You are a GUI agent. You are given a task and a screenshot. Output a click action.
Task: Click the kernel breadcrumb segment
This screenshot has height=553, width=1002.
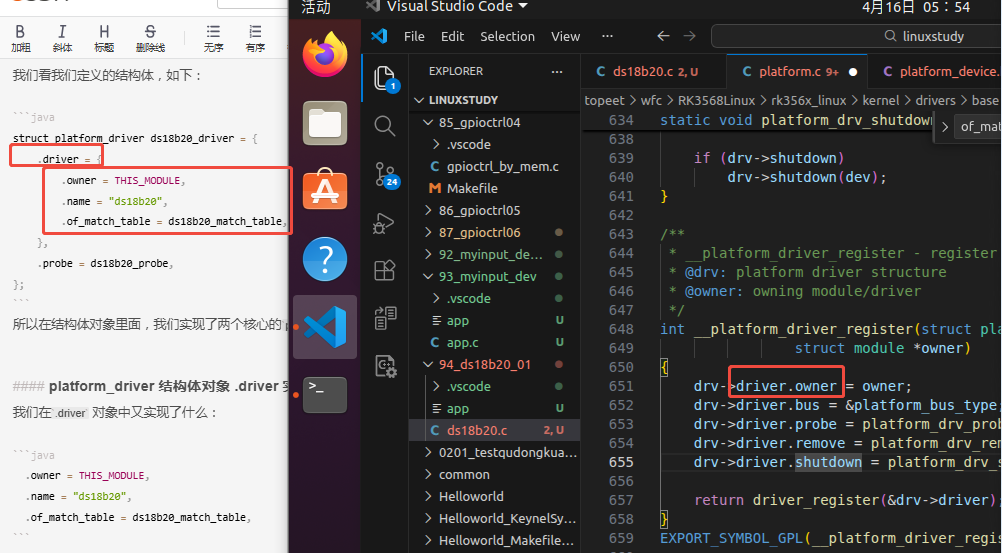pos(881,100)
